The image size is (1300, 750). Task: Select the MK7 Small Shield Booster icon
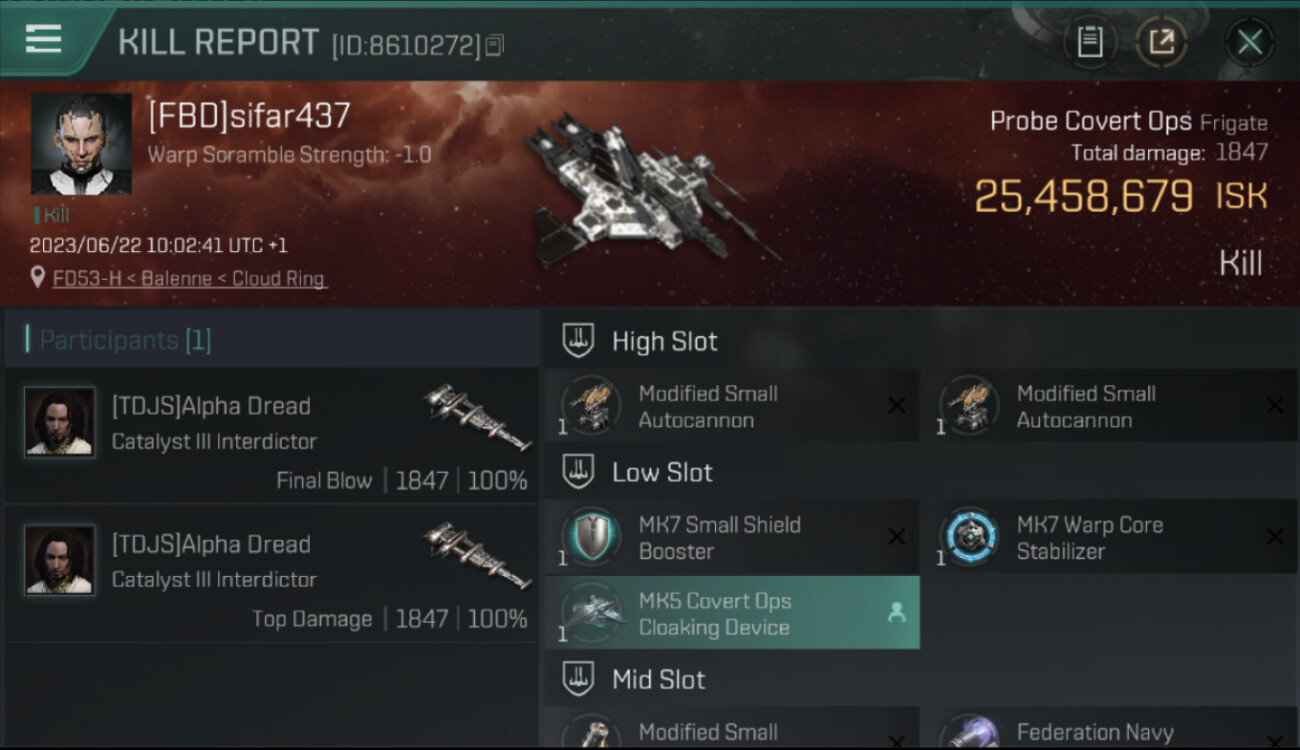coord(591,538)
